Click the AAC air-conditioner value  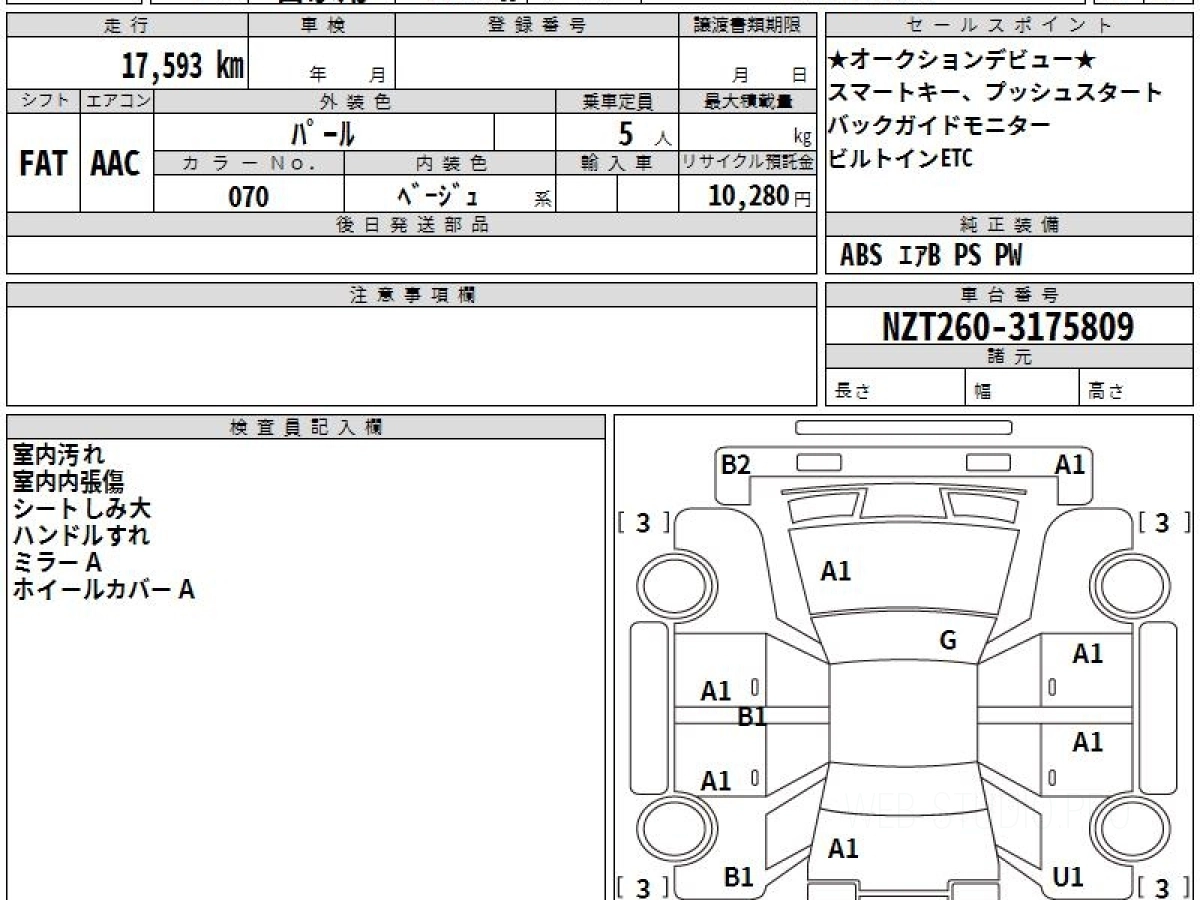(x=116, y=163)
